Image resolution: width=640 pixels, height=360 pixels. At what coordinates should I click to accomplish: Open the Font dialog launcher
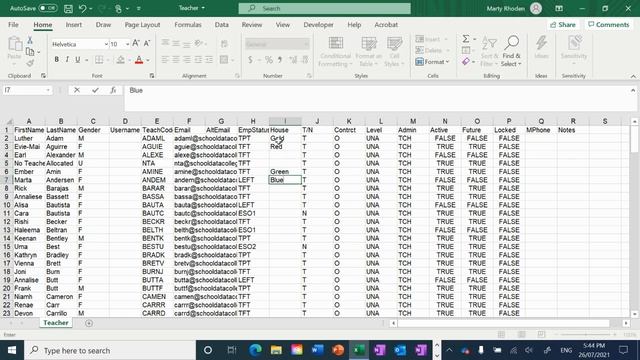point(152,76)
